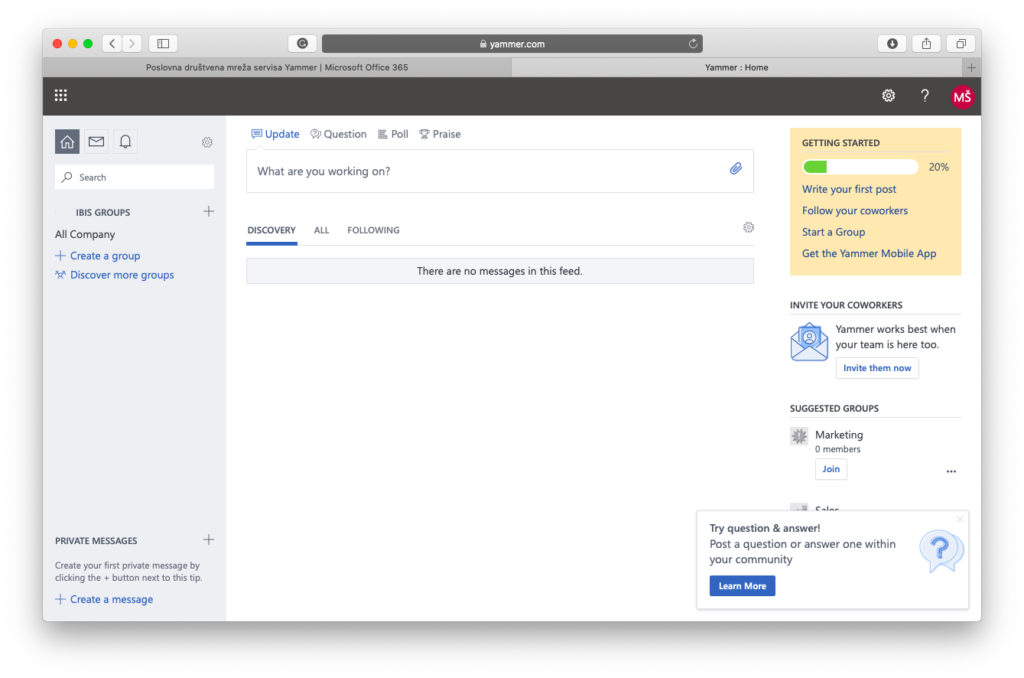Click the Invite them now button
Screen dimensions: 1024x678
click(x=877, y=368)
